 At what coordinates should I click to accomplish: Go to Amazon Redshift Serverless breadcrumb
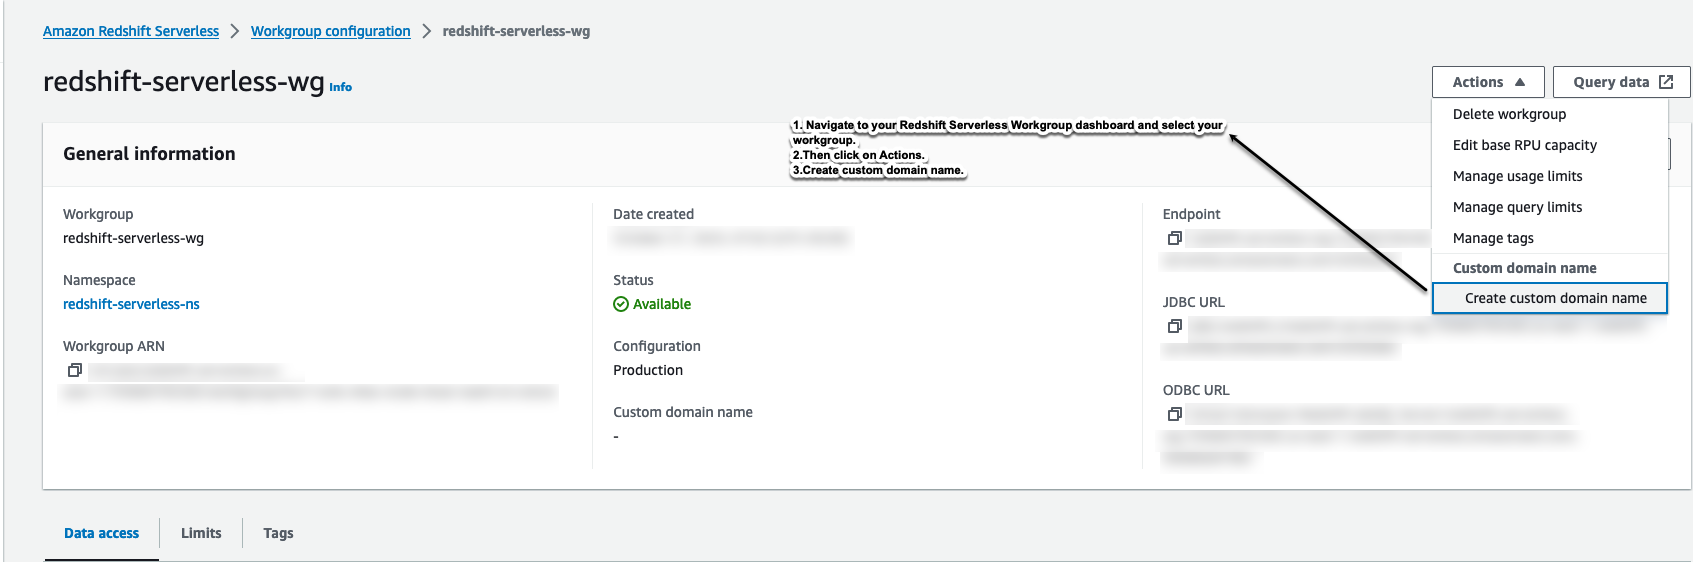click(x=131, y=31)
